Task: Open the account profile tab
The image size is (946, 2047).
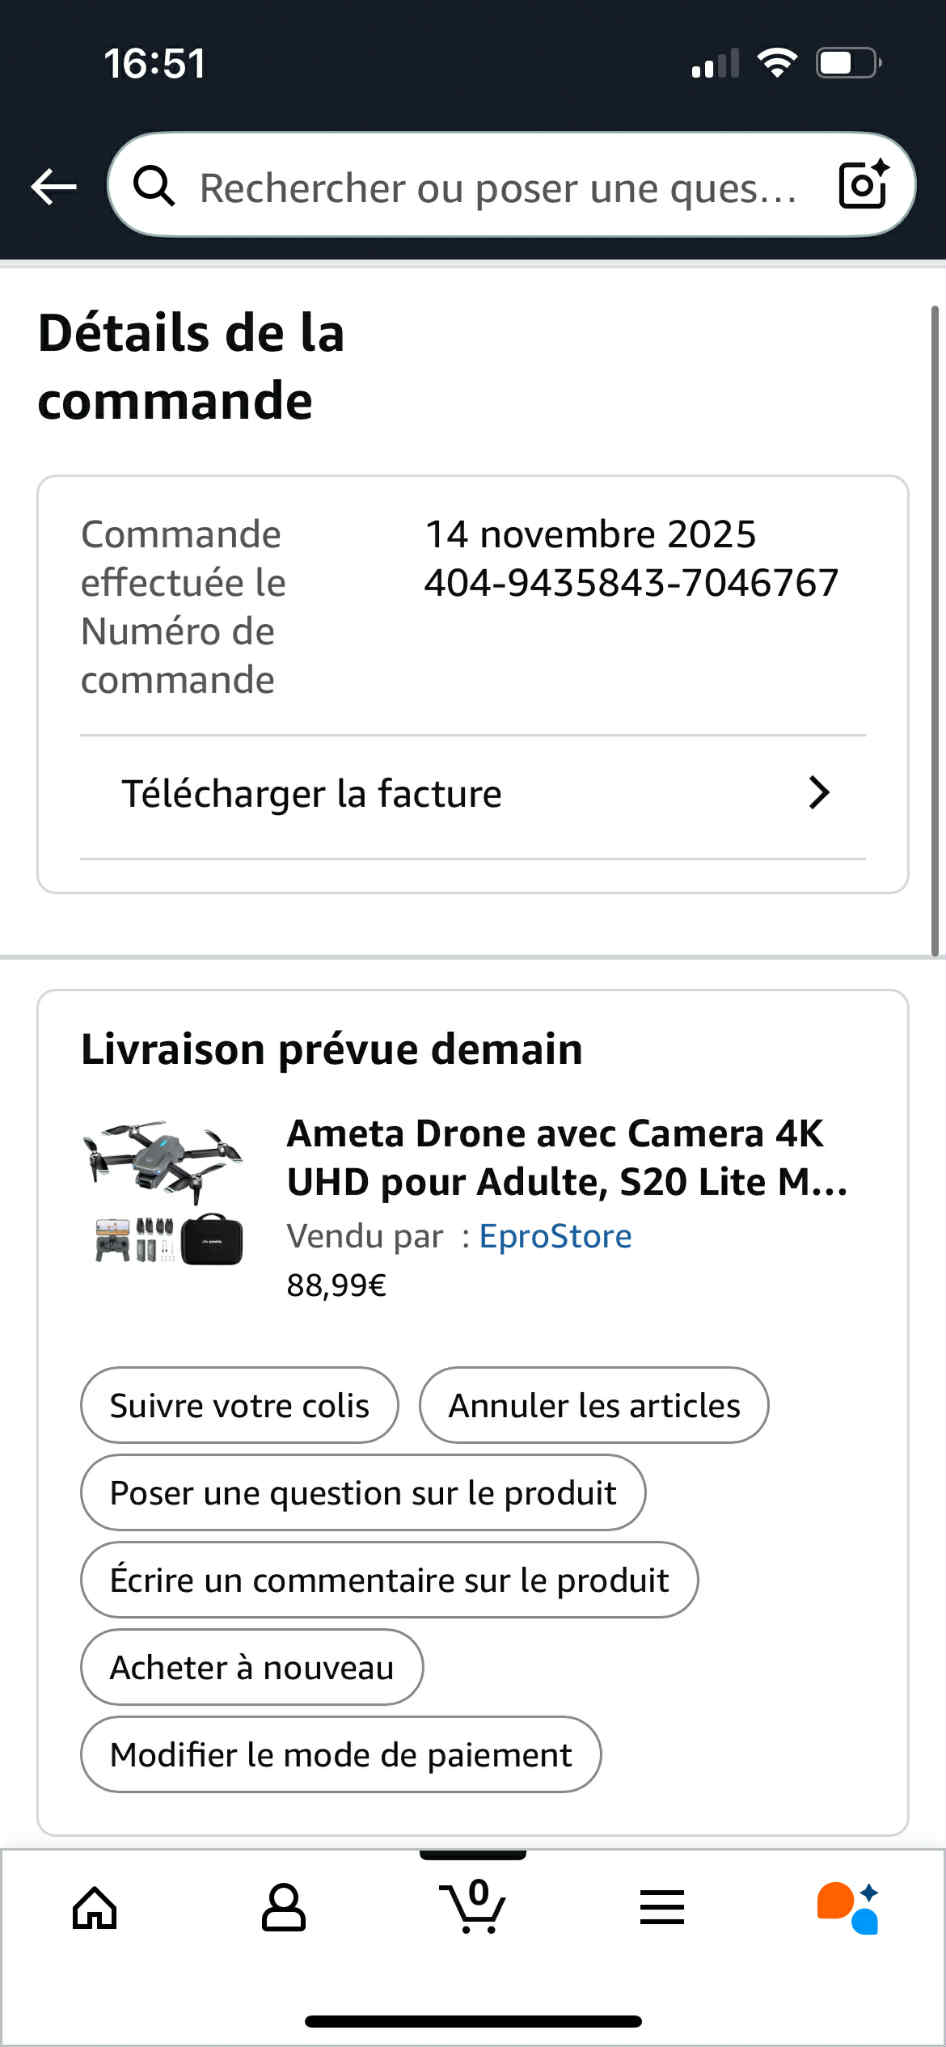Action: click(284, 1908)
